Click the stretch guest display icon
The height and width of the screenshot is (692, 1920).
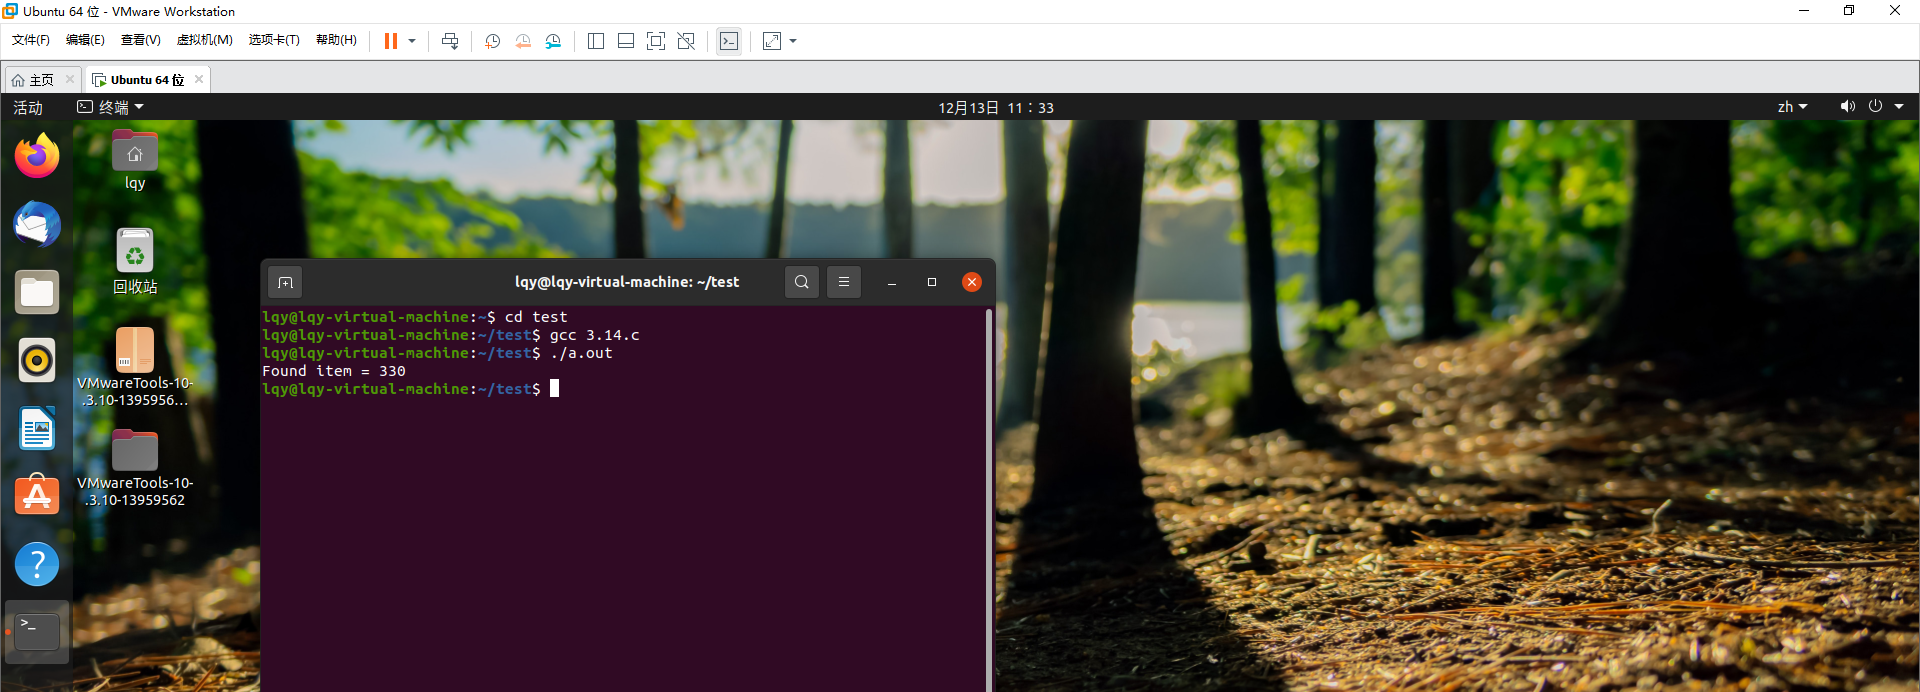pos(772,41)
